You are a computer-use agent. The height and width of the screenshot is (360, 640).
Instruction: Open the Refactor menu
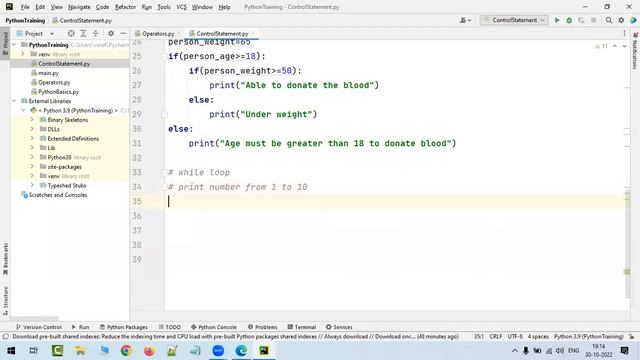pos(125,7)
